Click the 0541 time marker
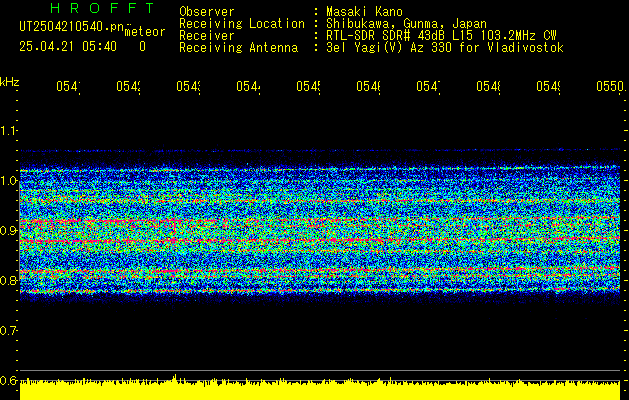 tap(68, 87)
